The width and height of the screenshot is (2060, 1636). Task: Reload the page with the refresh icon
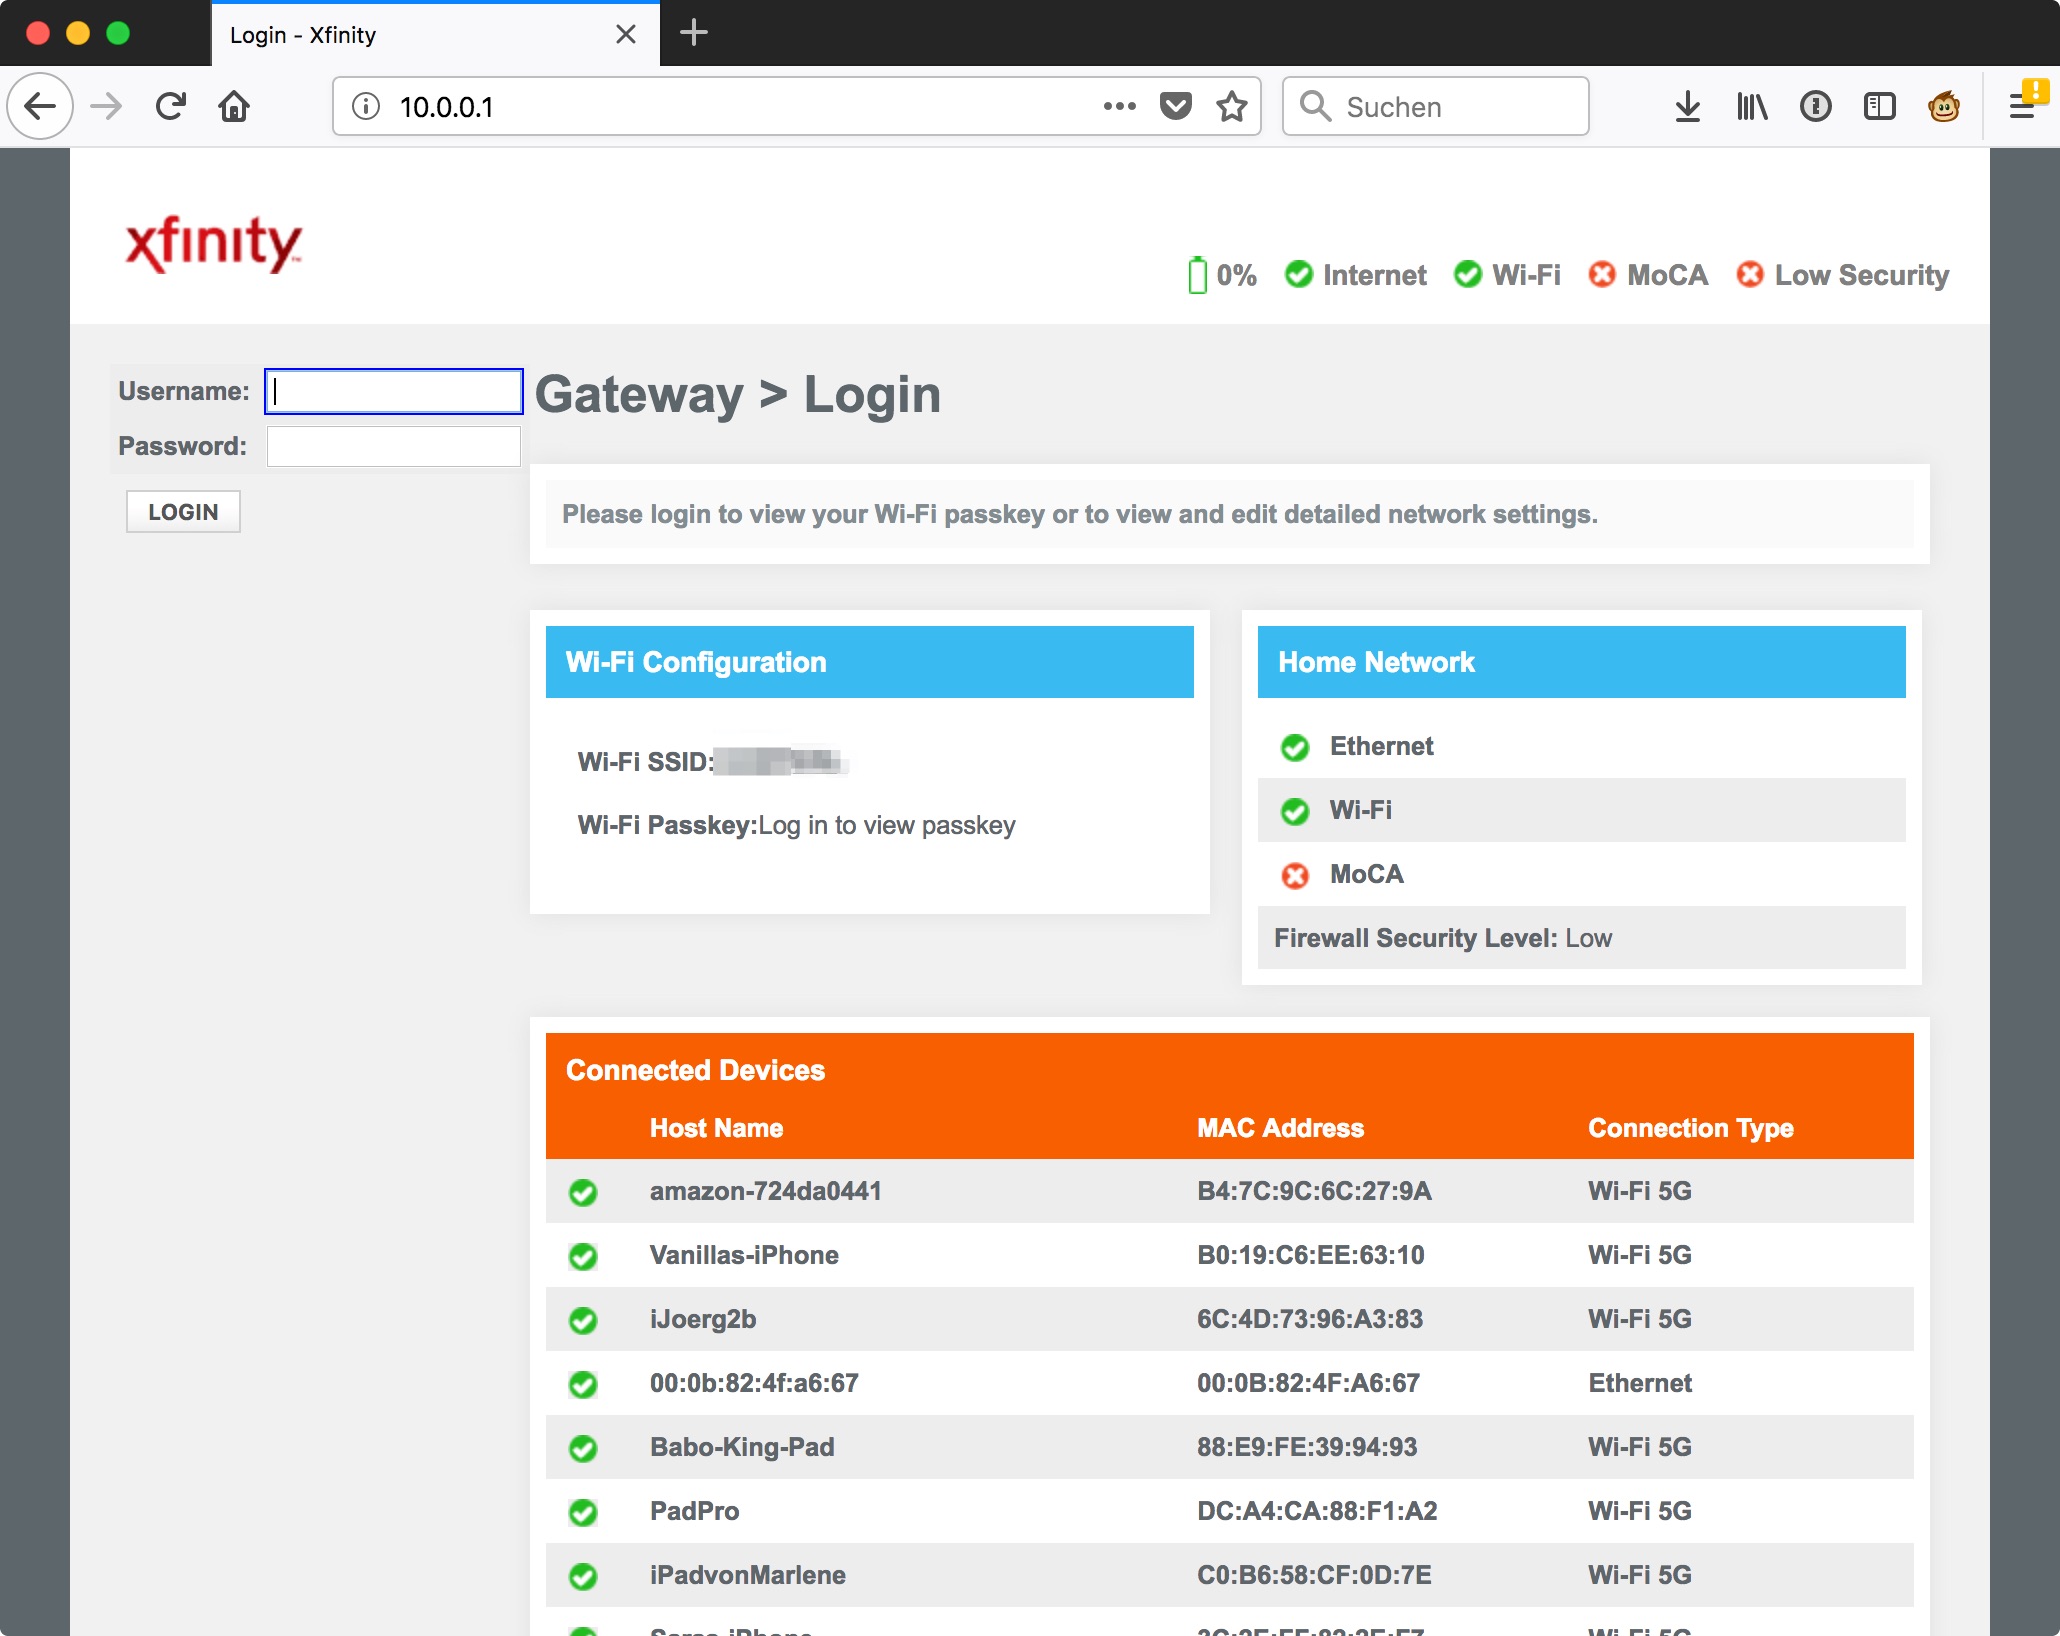tap(171, 106)
